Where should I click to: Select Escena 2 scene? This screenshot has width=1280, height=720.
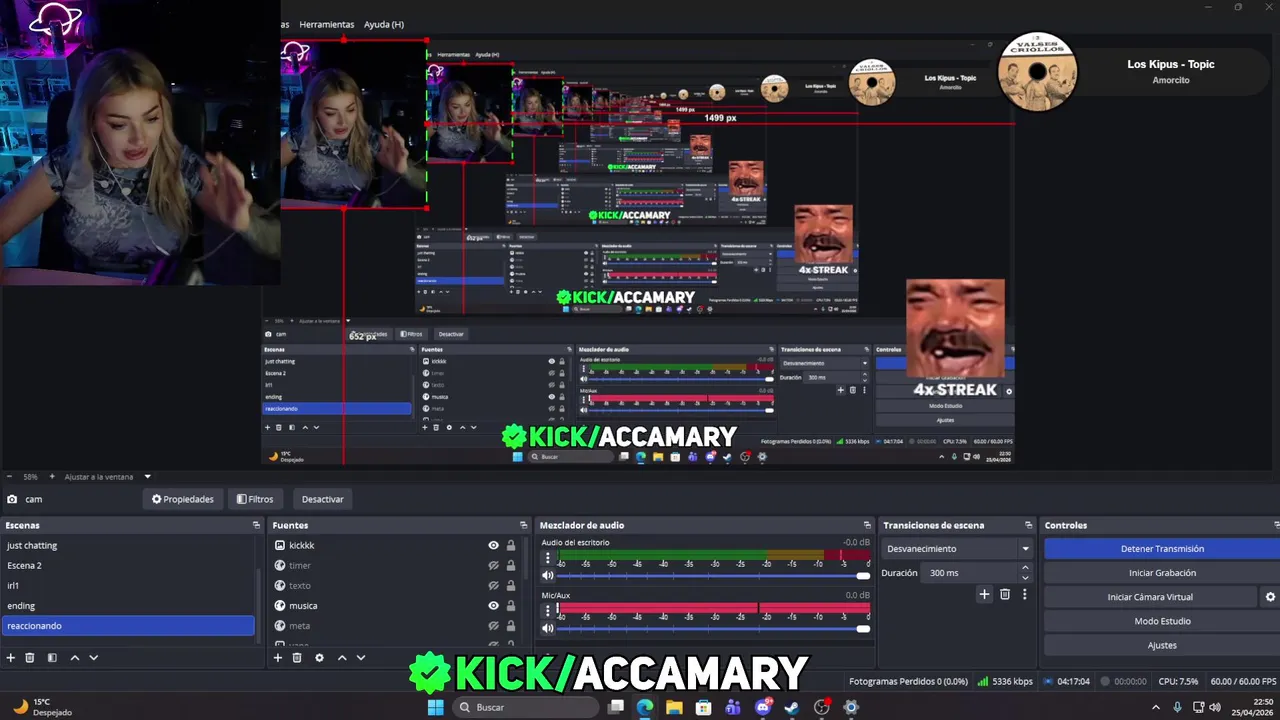[x=129, y=566]
